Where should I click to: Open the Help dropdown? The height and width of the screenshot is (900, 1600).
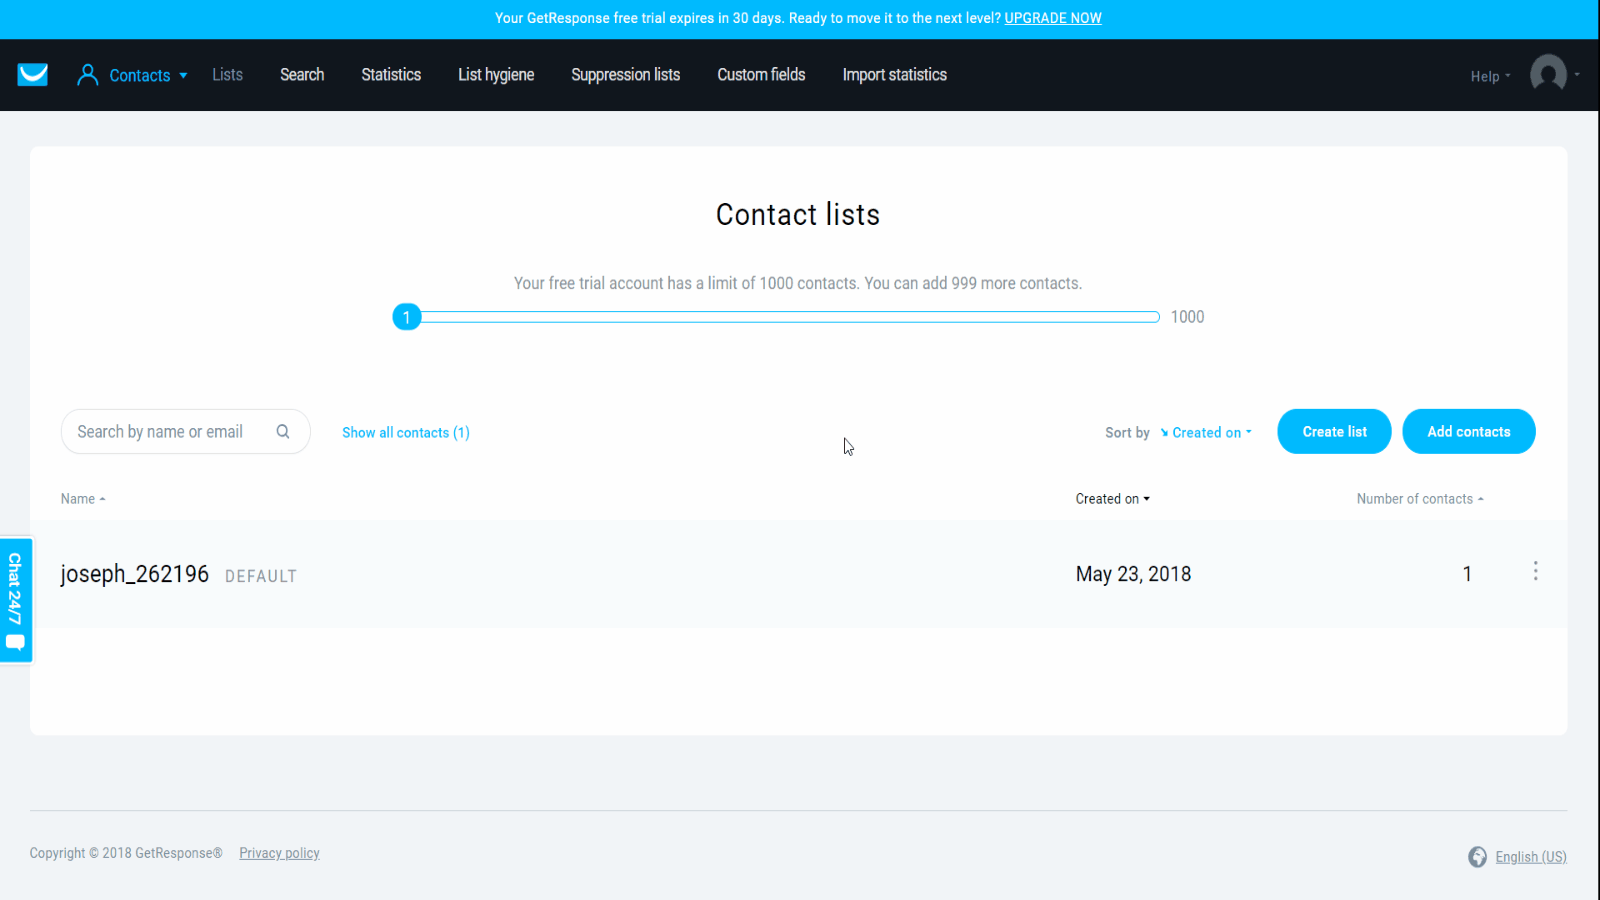click(x=1490, y=76)
